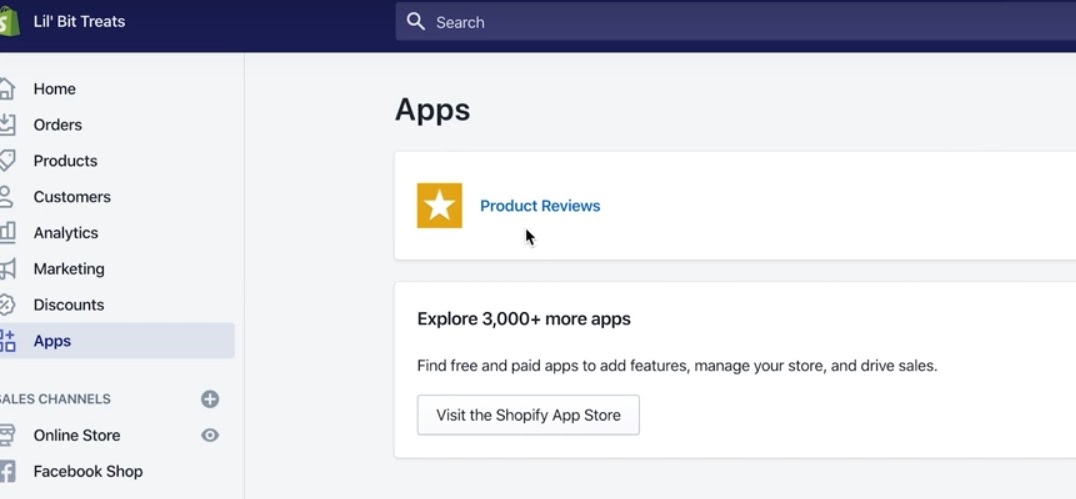Click the Online Store storefront icon
Screen dimensions: 1076x499
click(6, 435)
